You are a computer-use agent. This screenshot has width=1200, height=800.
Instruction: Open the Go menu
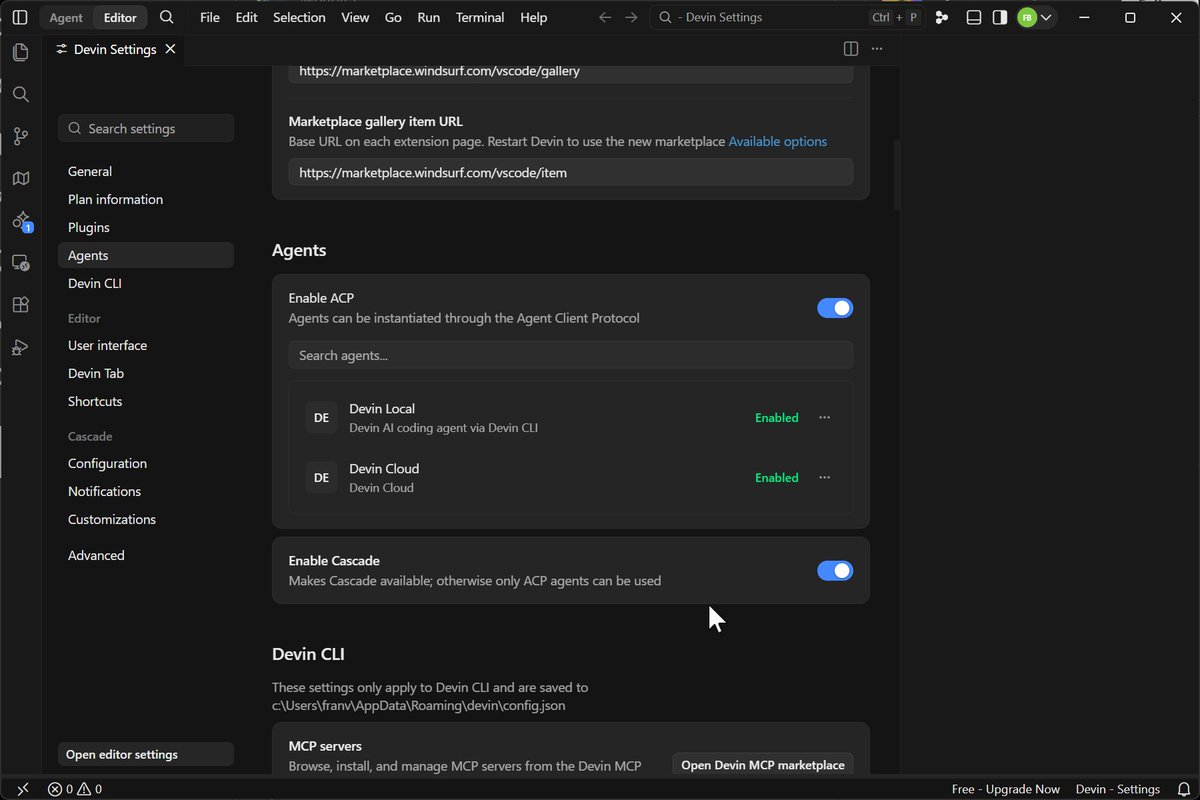pyautogui.click(x=393, y=17)
